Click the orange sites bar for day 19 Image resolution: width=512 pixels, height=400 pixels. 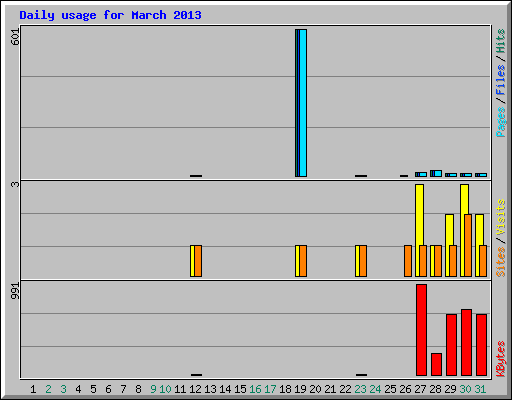303,261
